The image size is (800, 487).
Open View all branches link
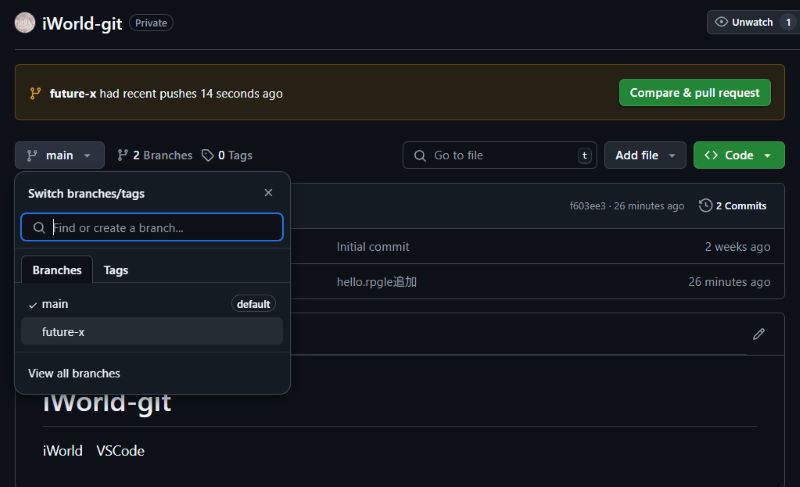tap(74, 373)
